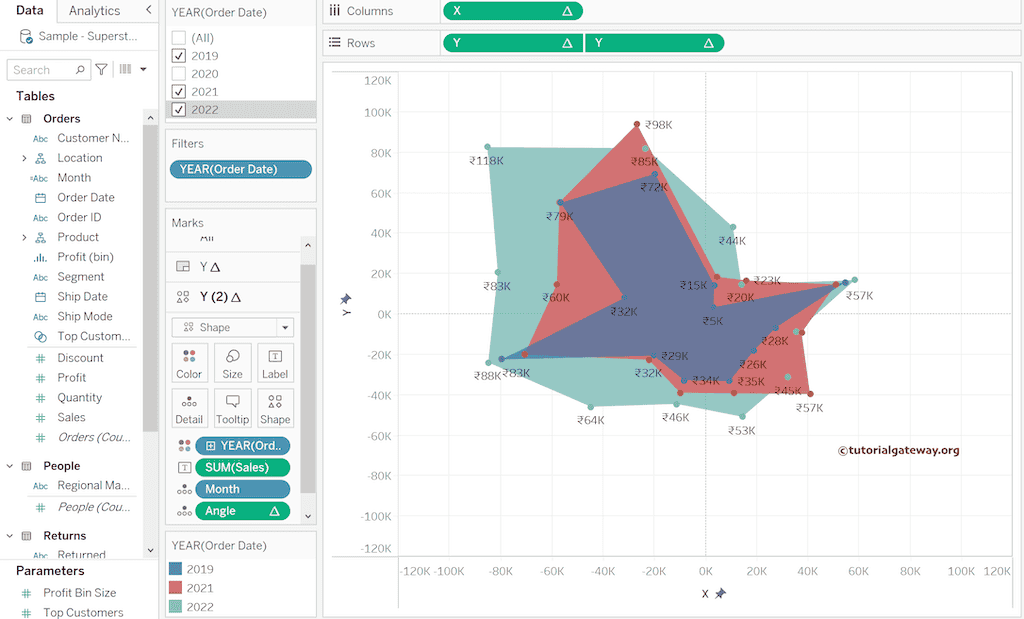Click the YEAR(Order Date) filter pill
Image resolution: width=1024 pixels, height=619 pixels.
pos(241,169)
